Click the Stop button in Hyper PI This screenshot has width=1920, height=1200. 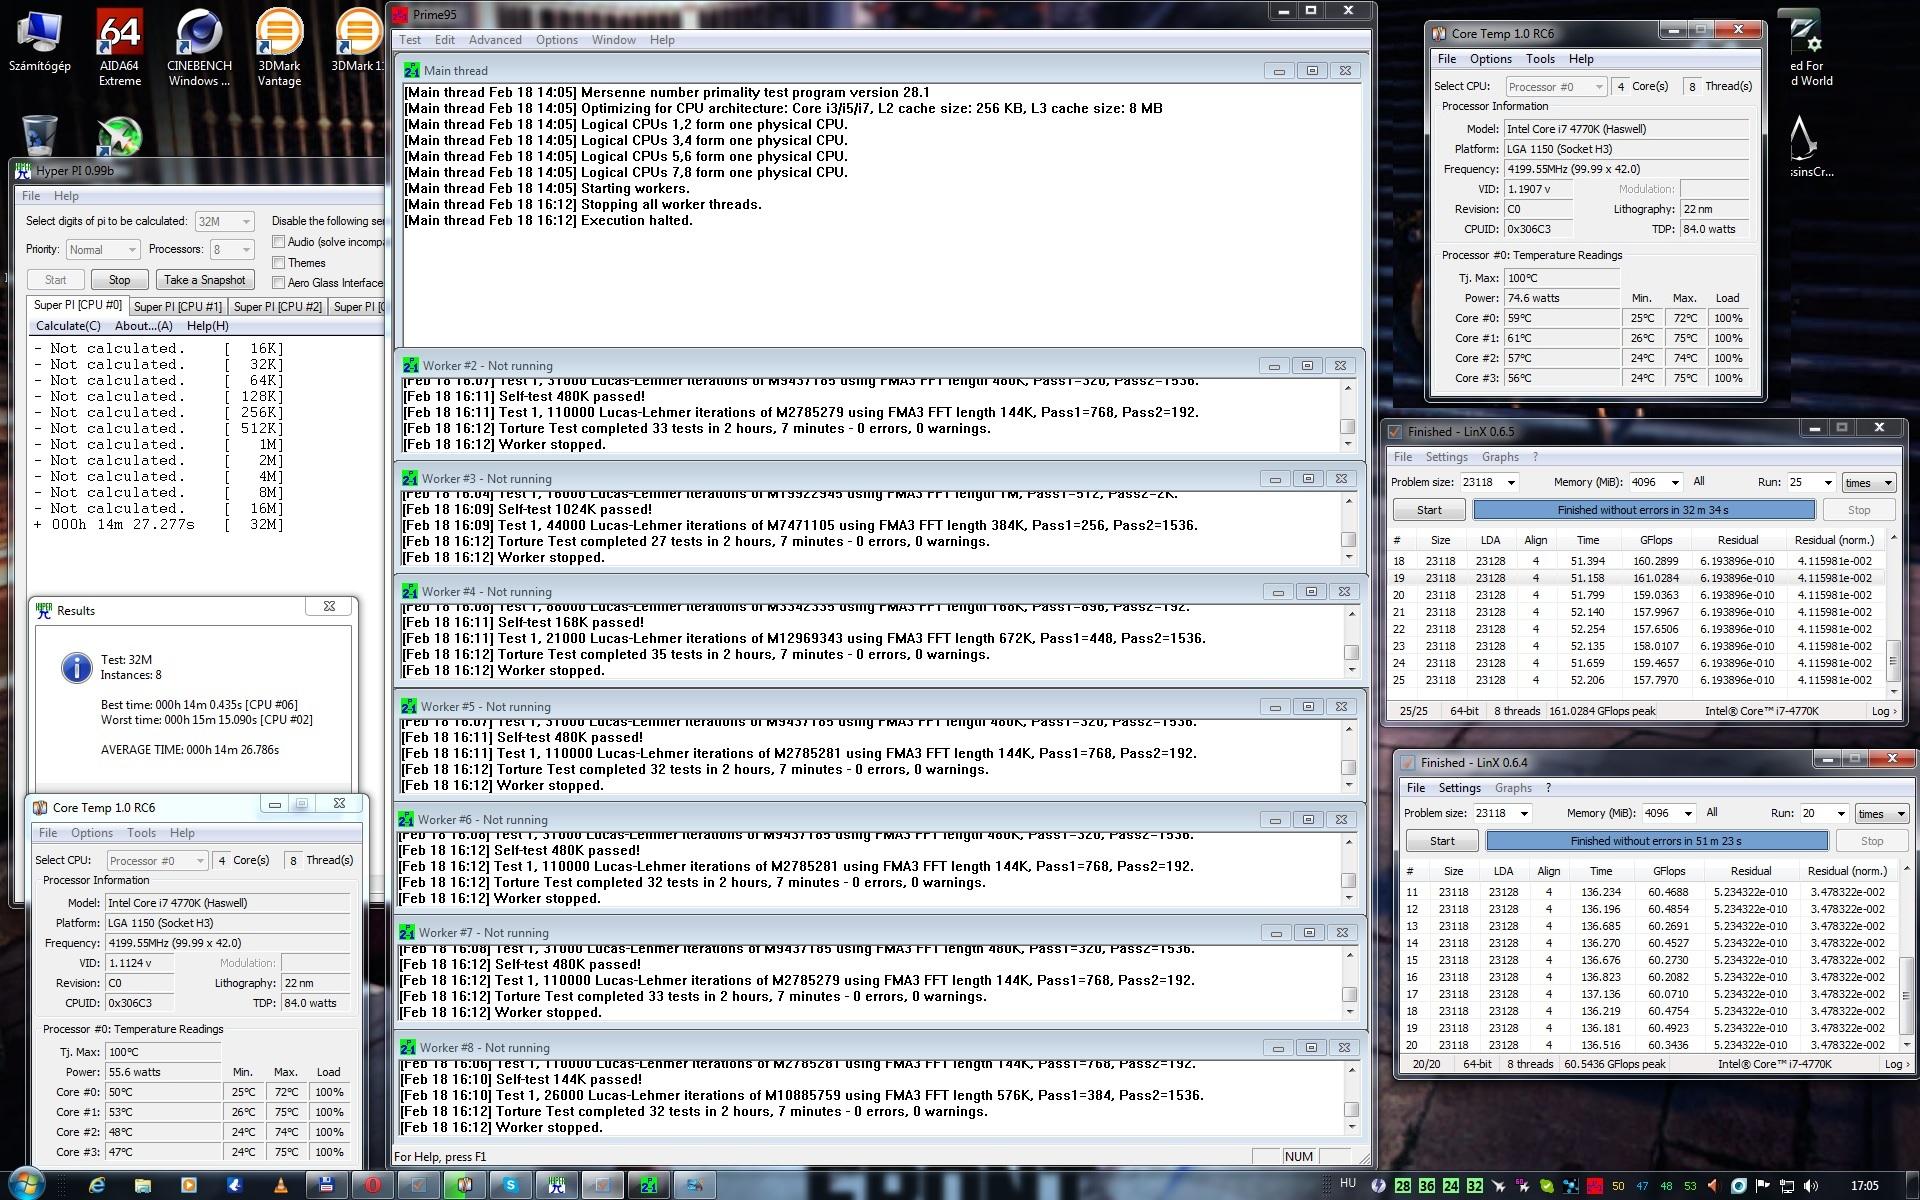tap(120, 280)
